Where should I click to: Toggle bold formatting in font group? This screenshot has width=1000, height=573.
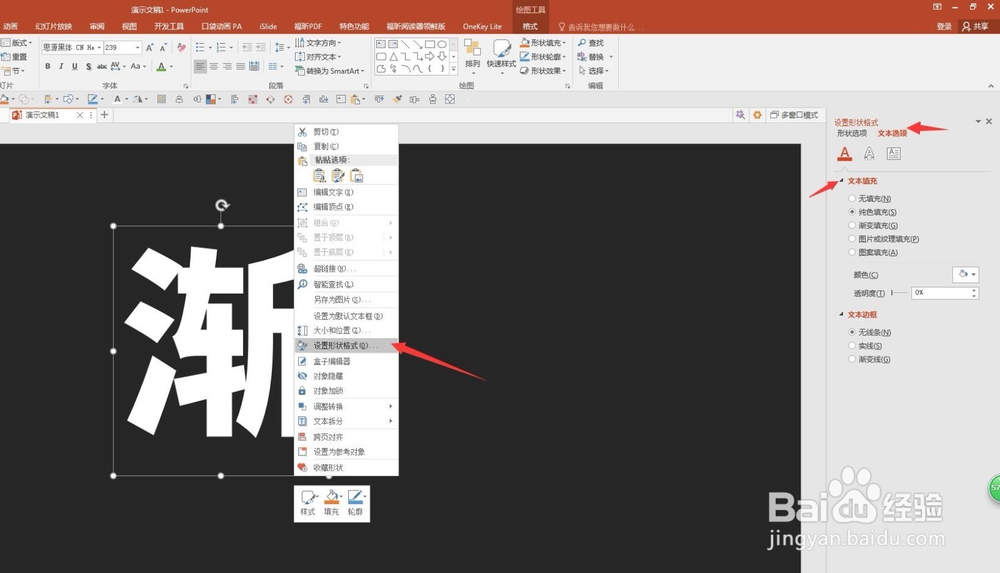[x=48, y=66]
